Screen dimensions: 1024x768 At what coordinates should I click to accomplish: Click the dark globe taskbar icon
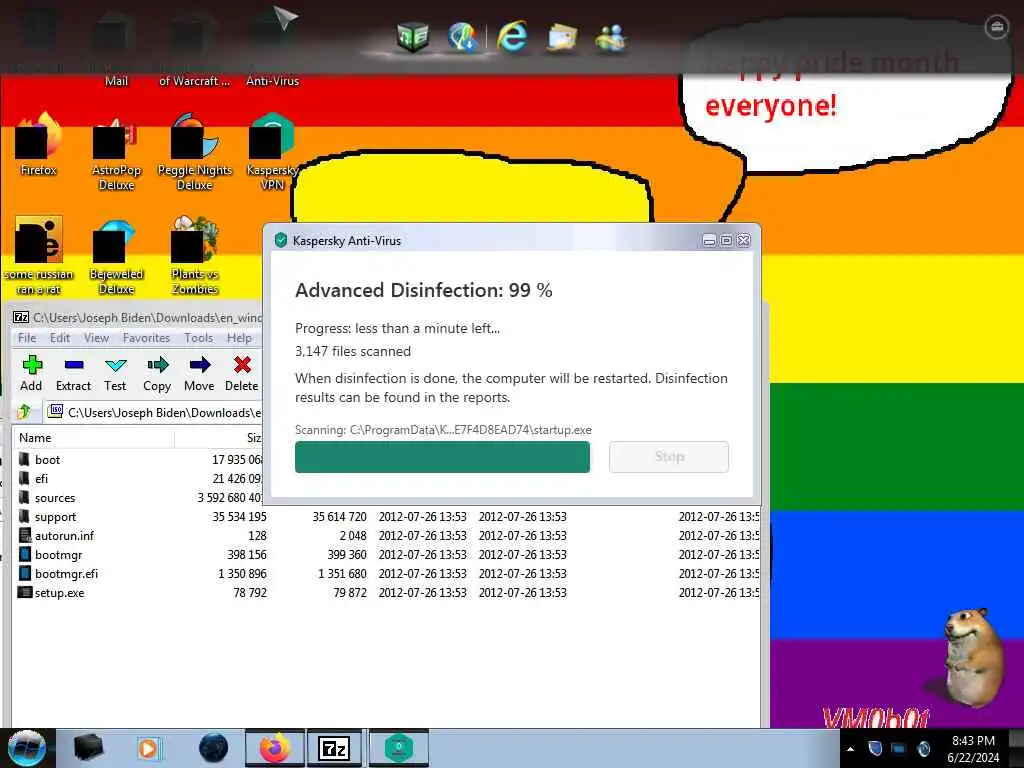pyautogui.click(x=214, y=748)
